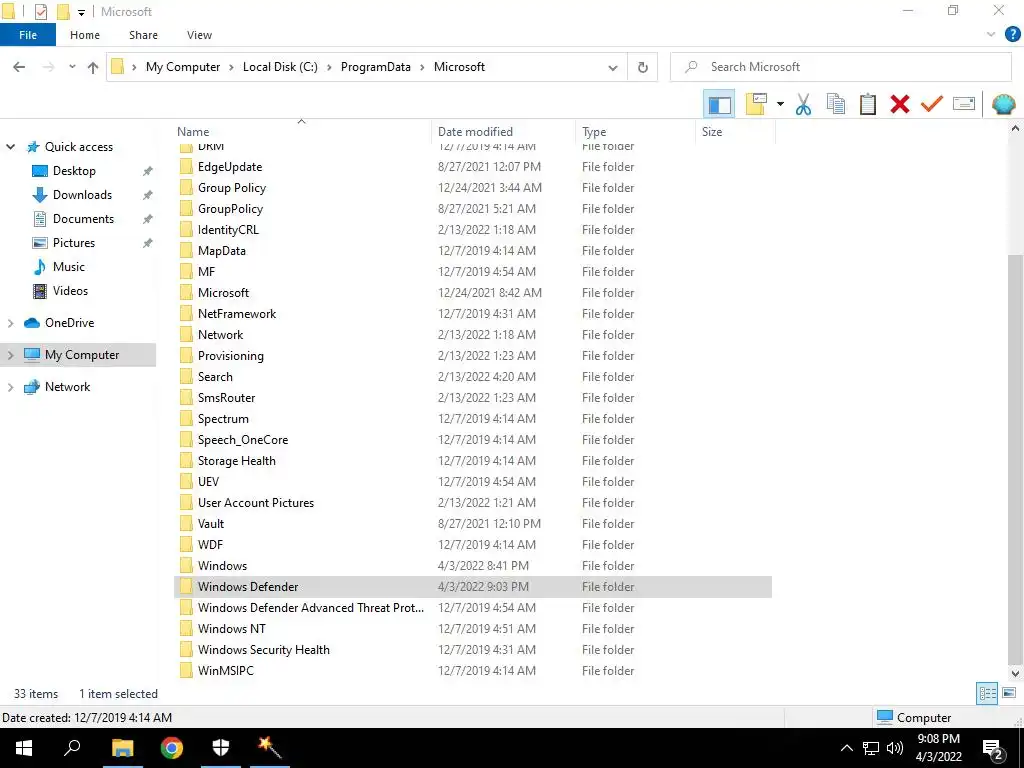This screenshot has width=1024, height=768.
Task: Sort by the Type column header
Action: [636, 131]
